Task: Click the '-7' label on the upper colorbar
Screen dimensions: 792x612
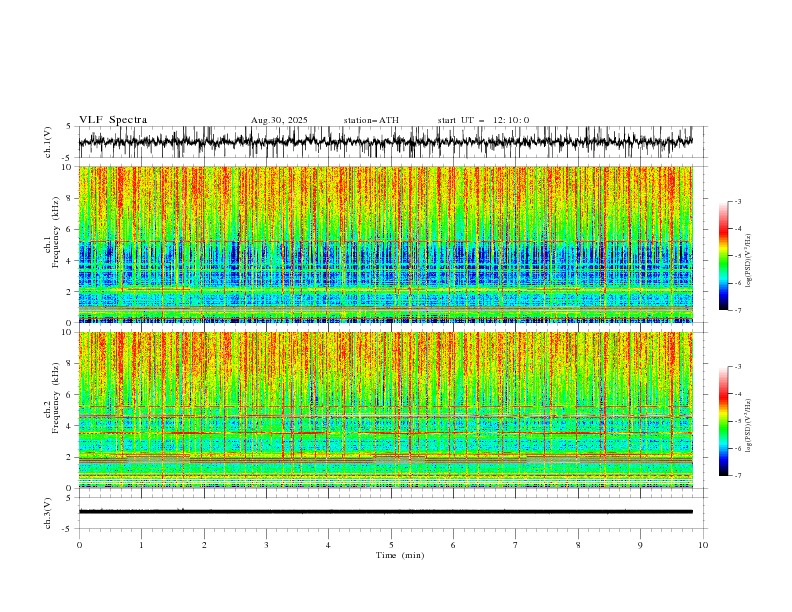Action: coord(737,310)
